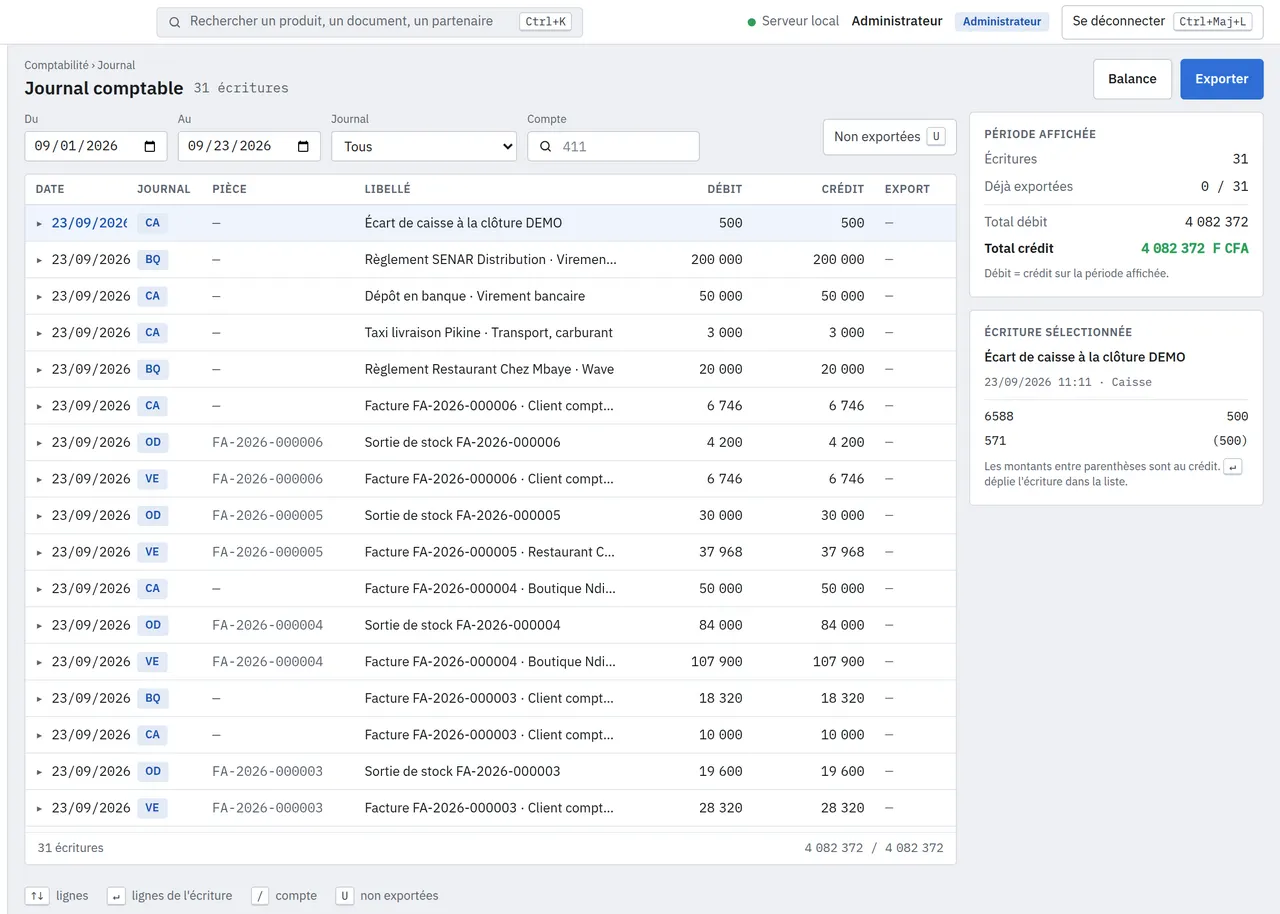
Task: Click the PIÈCE column header
Action: click(229, 189)
